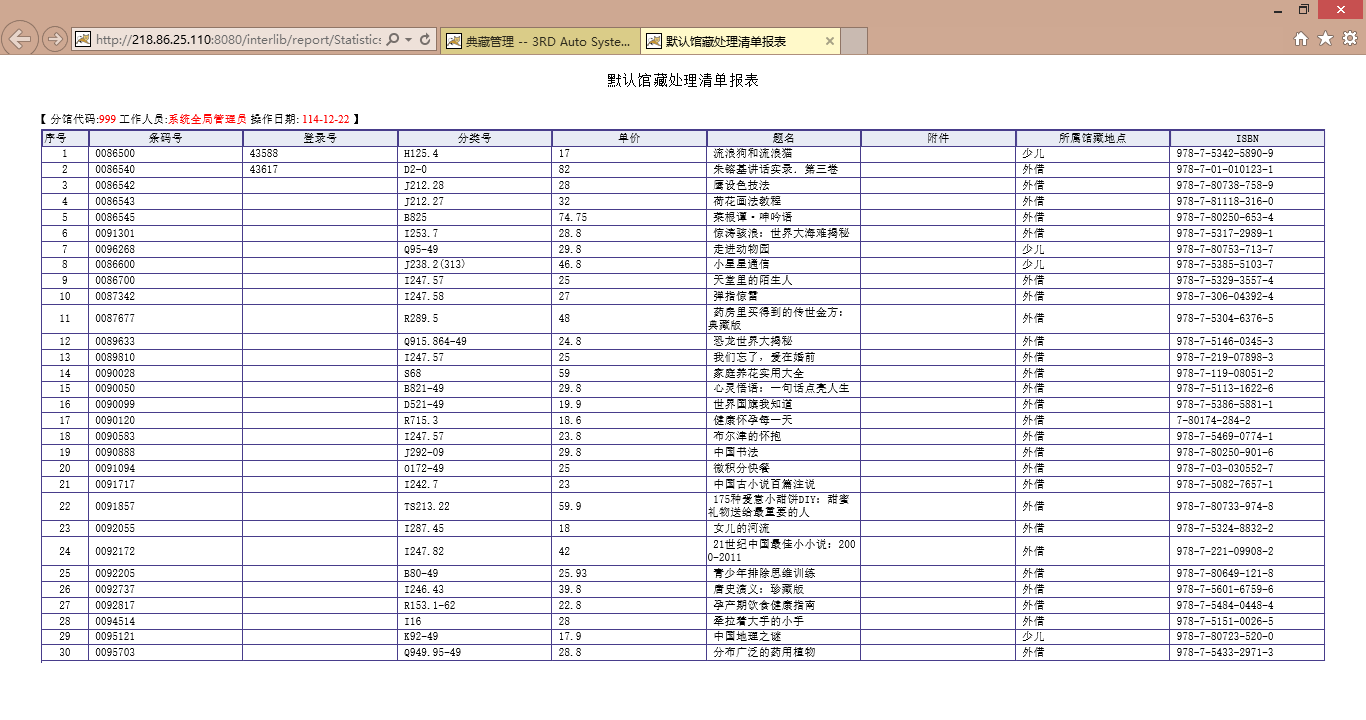Image resolution: width=1366 pixels, height=720 pixels.
Task: Click the search magnifier in address bar
Action: pyautogui.click(x=392, y=40)
